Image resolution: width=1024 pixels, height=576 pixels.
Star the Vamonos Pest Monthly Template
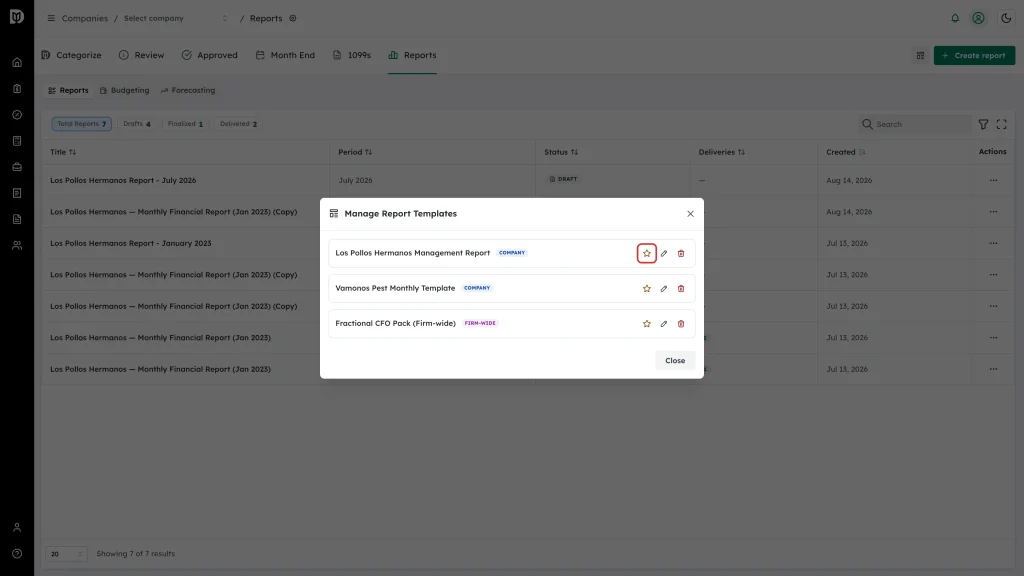coord(647,289)
